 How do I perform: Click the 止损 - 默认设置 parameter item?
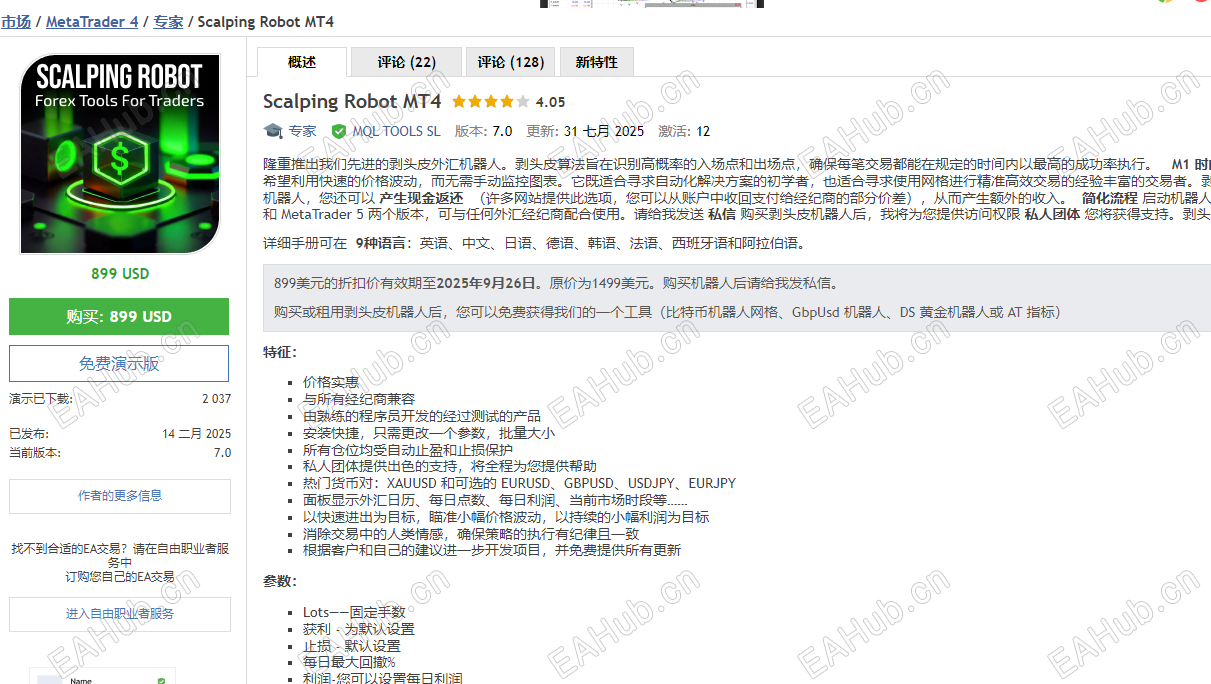click(x=351, y=646)
